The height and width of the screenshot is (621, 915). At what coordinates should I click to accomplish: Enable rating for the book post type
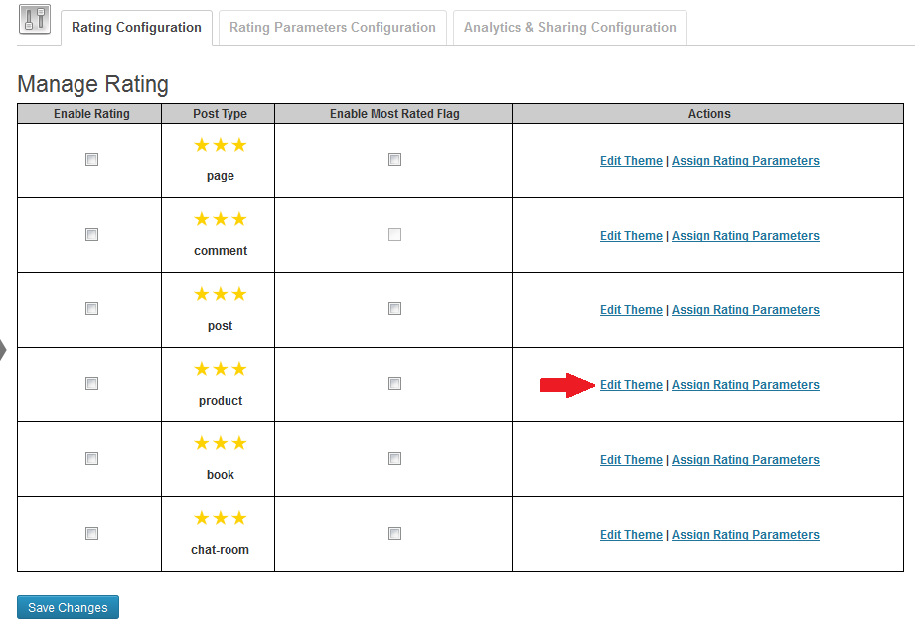pos(92,459)
